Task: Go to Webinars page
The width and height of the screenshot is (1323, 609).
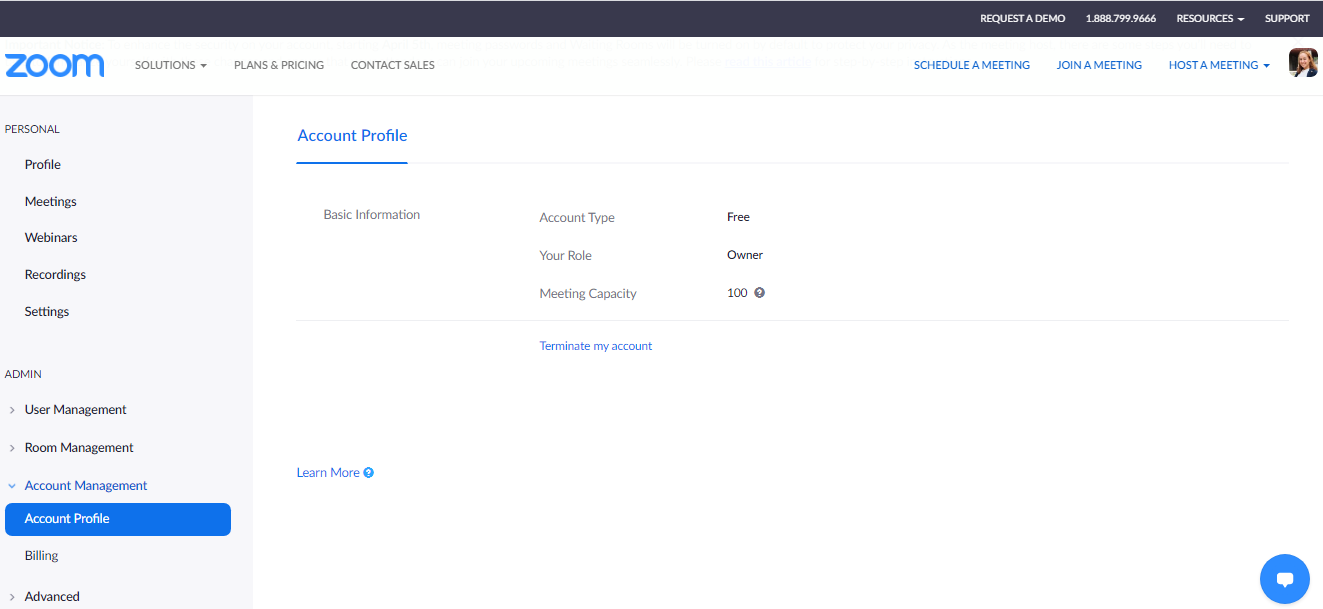Action: pyautogui.click(x=51, y=238)
